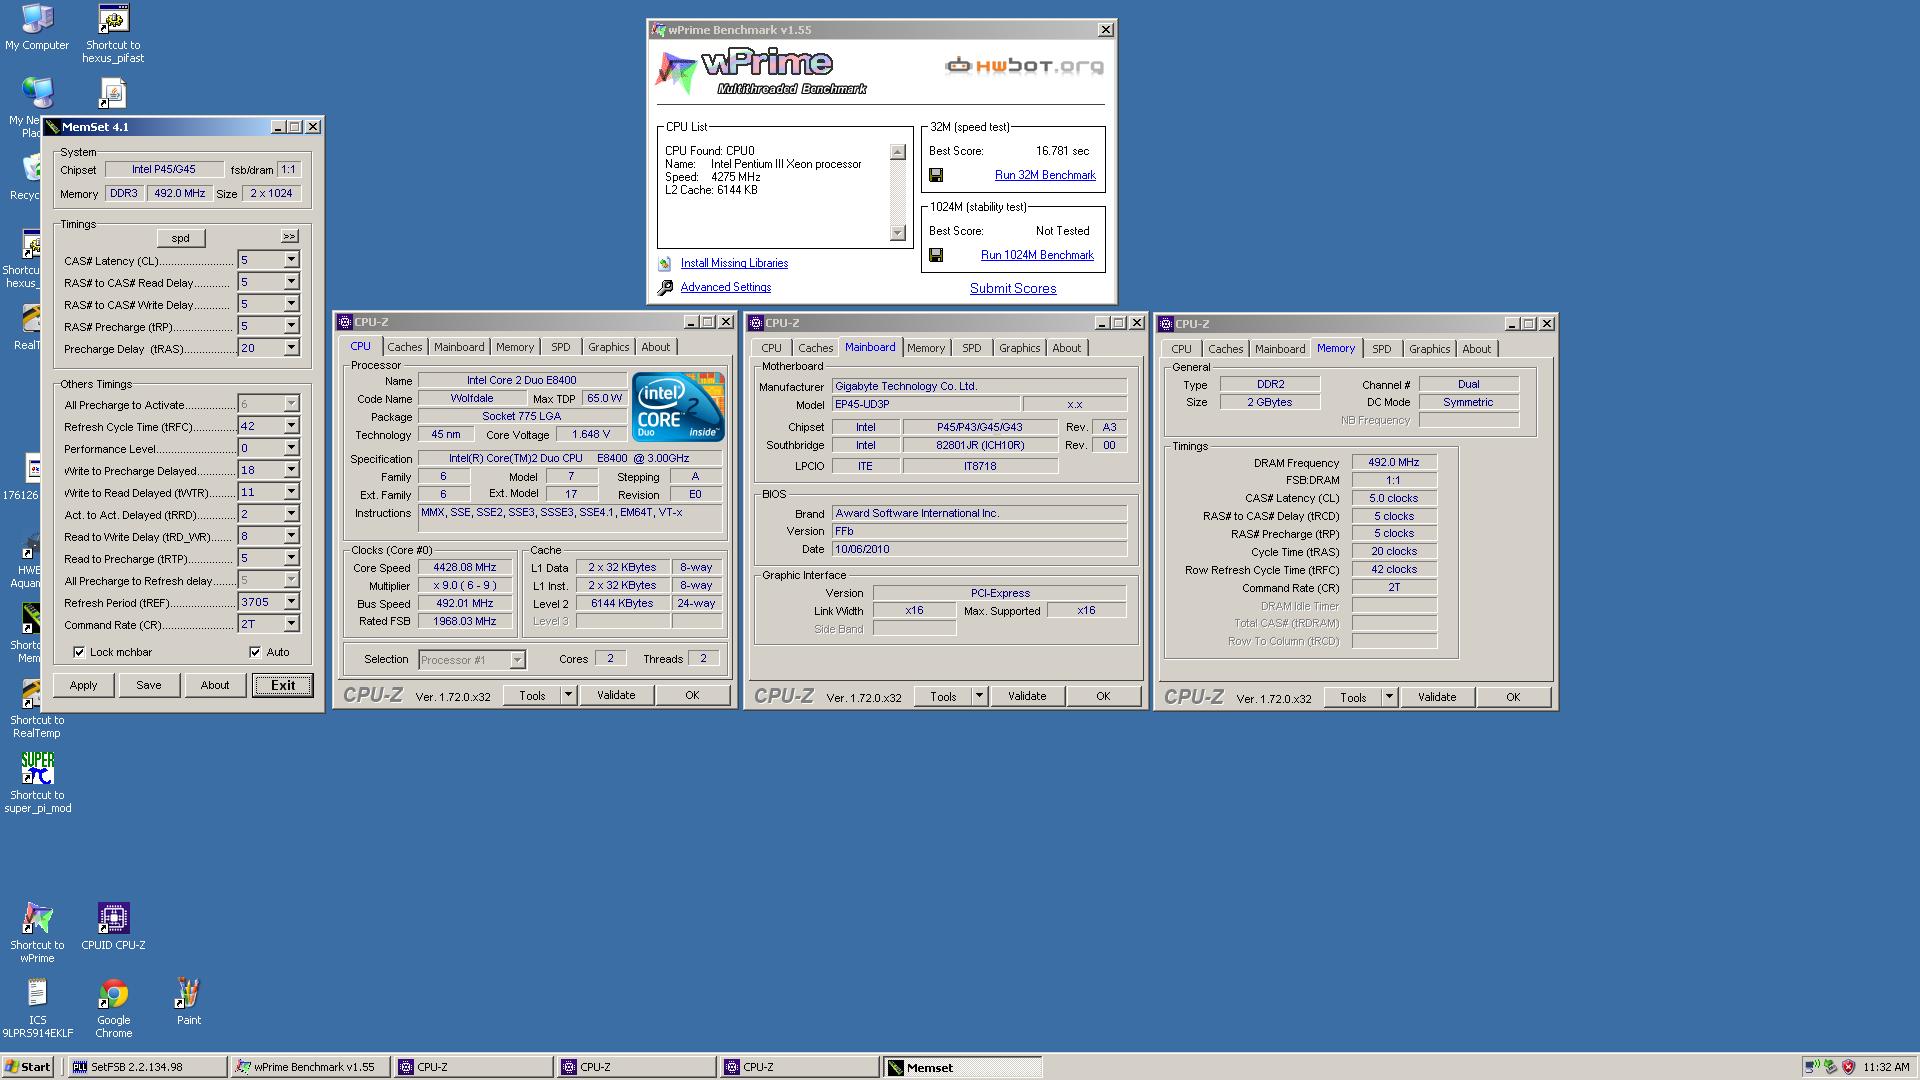
Task: Click the Core Speed value 4428.08 MHz
Action: click(465, 567)
